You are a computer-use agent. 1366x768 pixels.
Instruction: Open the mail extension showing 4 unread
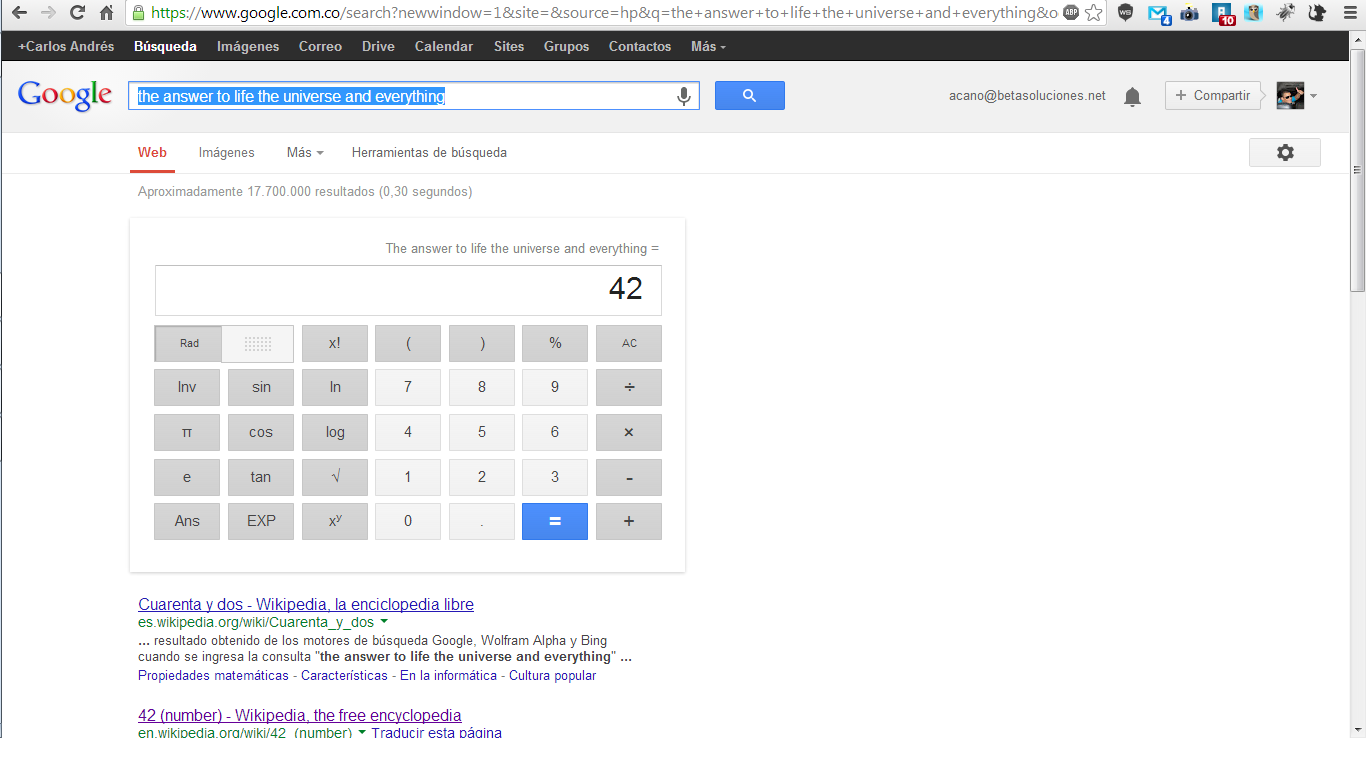pyautogui.click(x=1159, y=14)
